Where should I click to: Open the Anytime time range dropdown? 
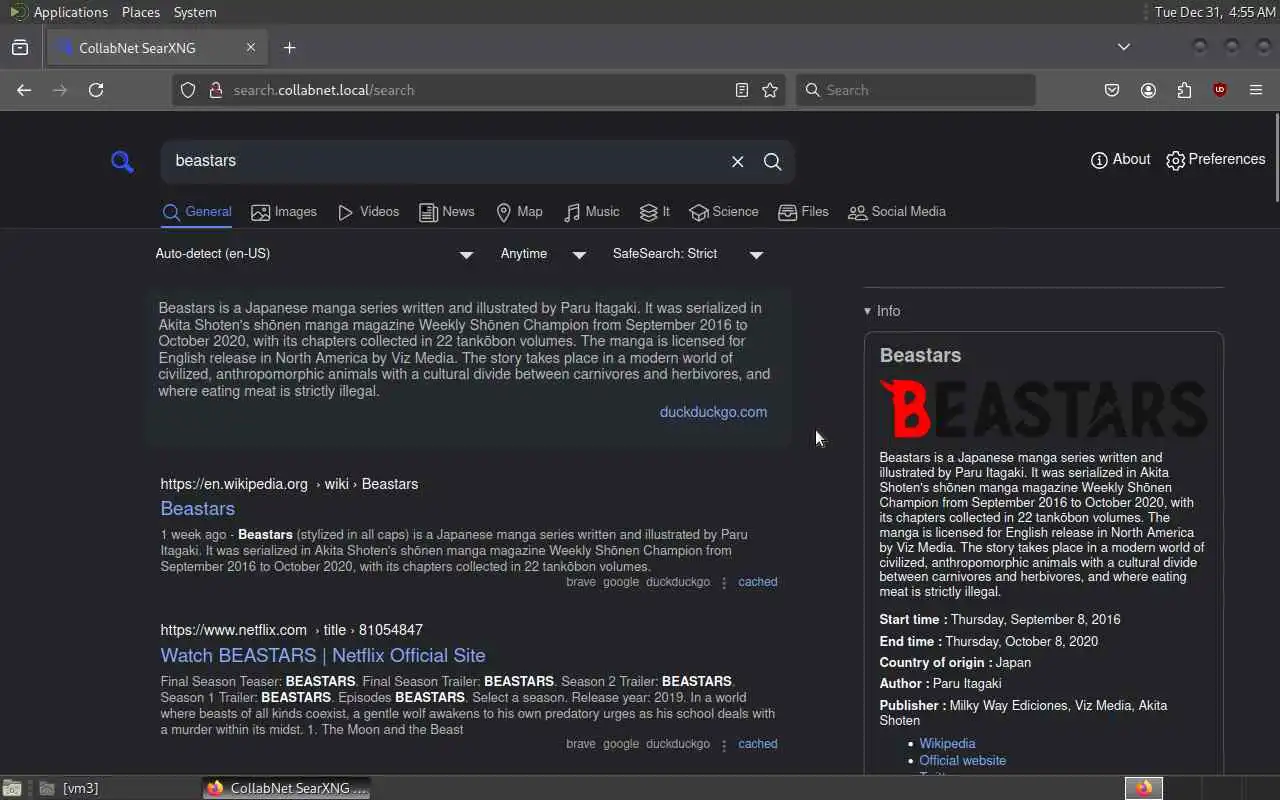point(543,254)
